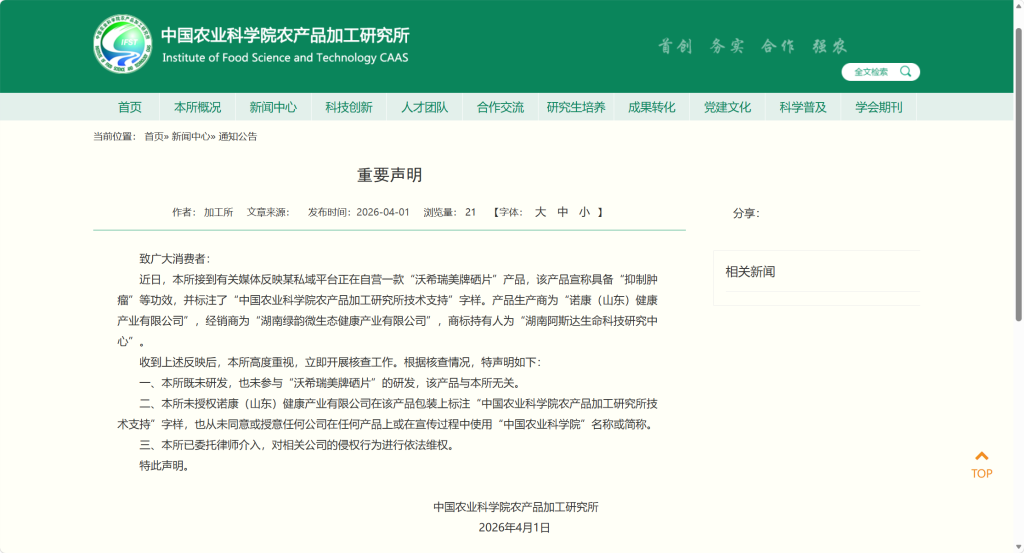Type in the 全文检索 search field
Viewport: 1024px width, 553px height.
coord(870,72)
